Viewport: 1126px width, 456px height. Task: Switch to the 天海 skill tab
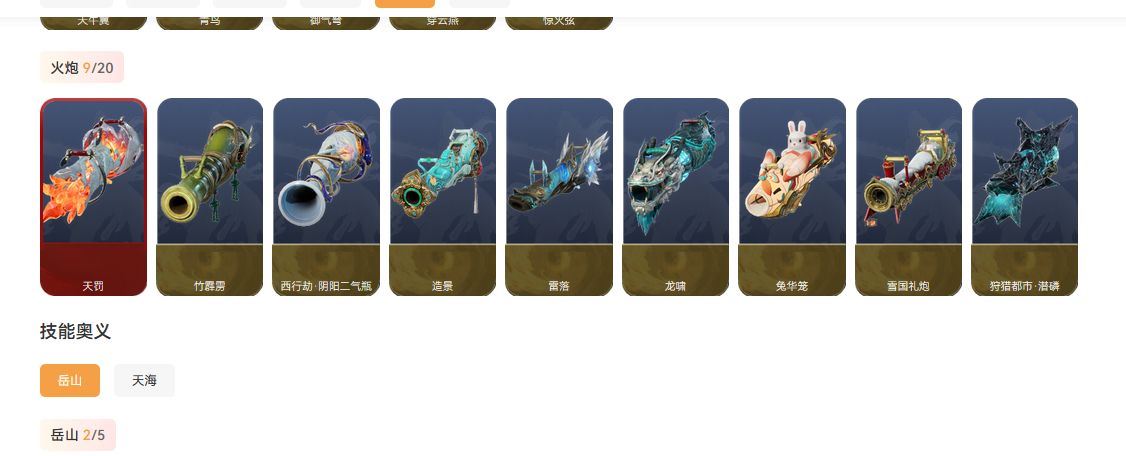[144, 381]
